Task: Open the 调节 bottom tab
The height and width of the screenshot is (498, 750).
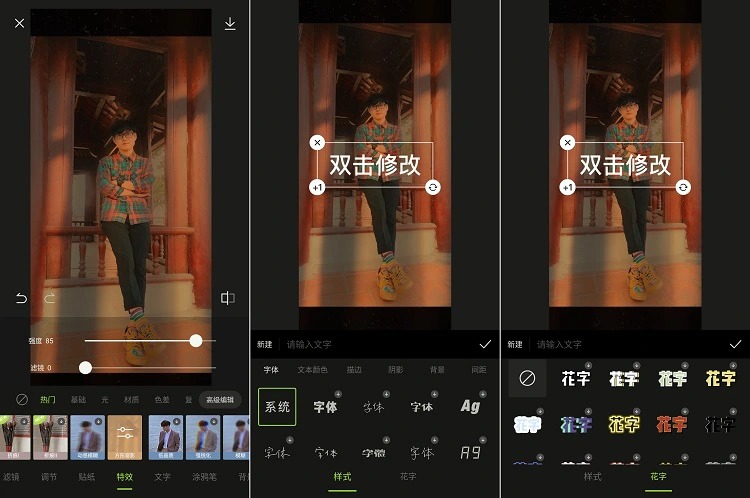Action: tap(49, 476)
